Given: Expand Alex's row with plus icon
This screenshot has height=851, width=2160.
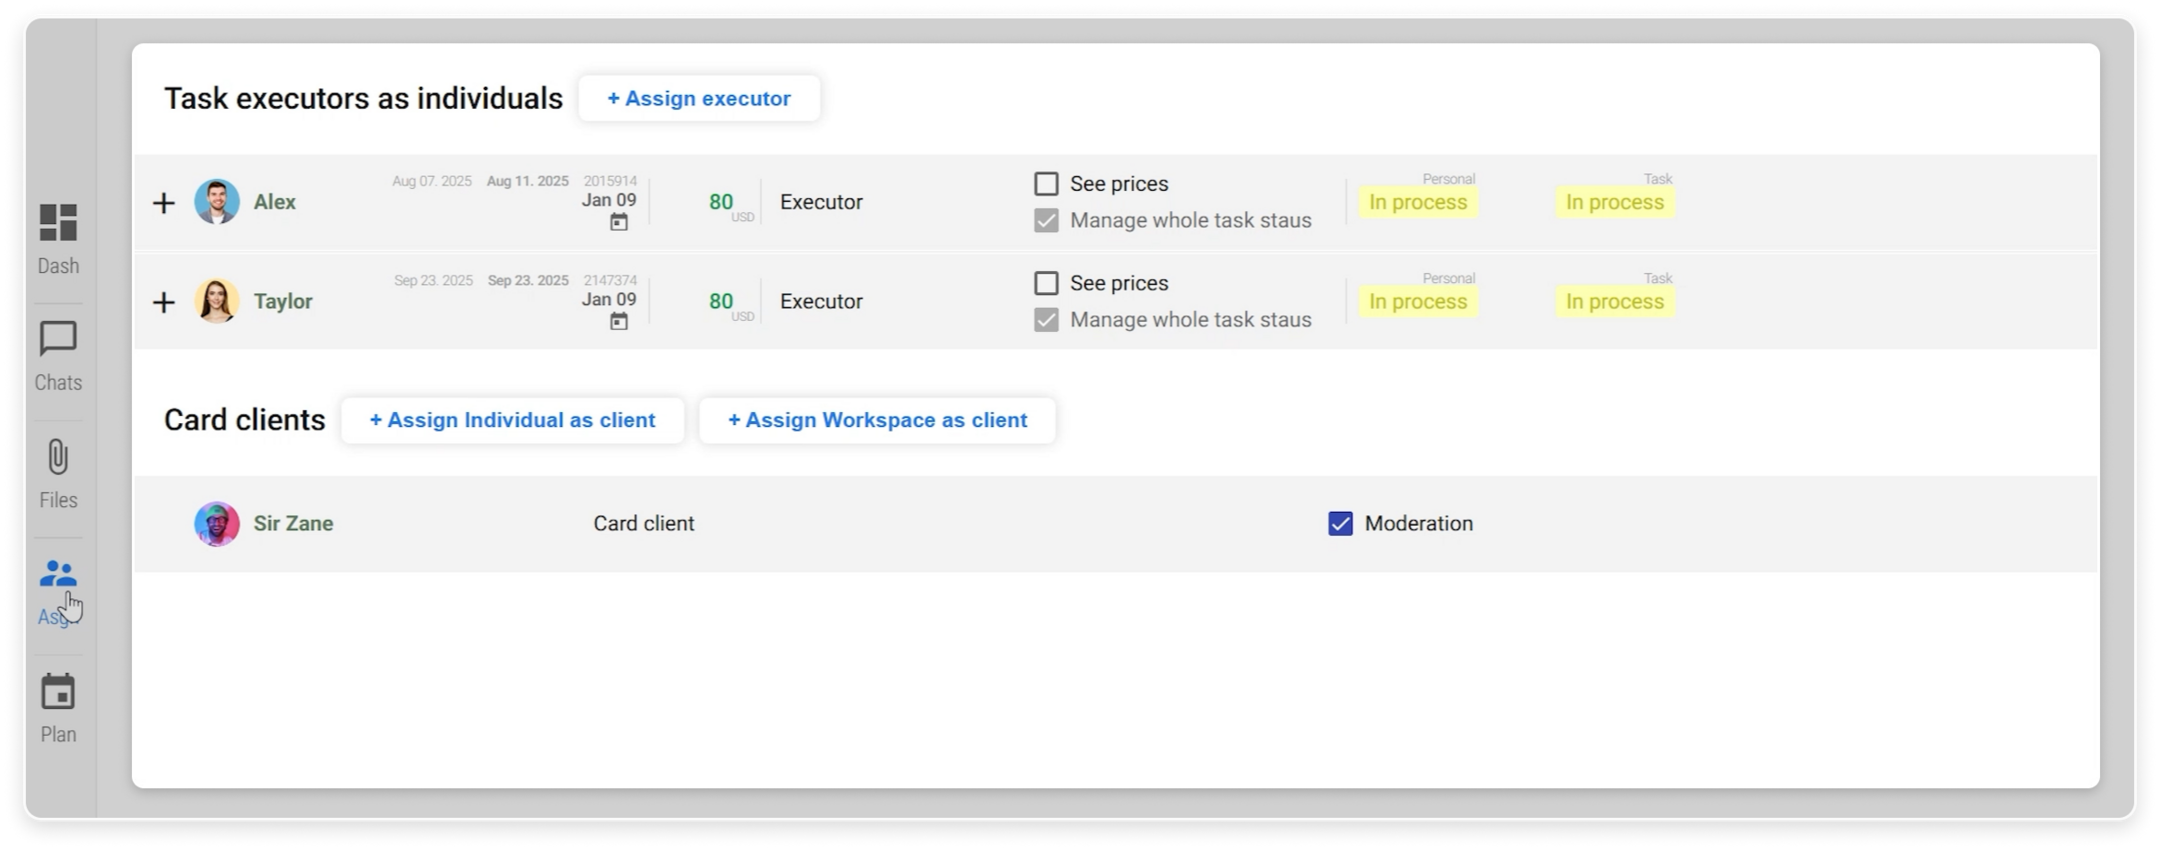Looking at the screenshot, I should pos(164,203).
